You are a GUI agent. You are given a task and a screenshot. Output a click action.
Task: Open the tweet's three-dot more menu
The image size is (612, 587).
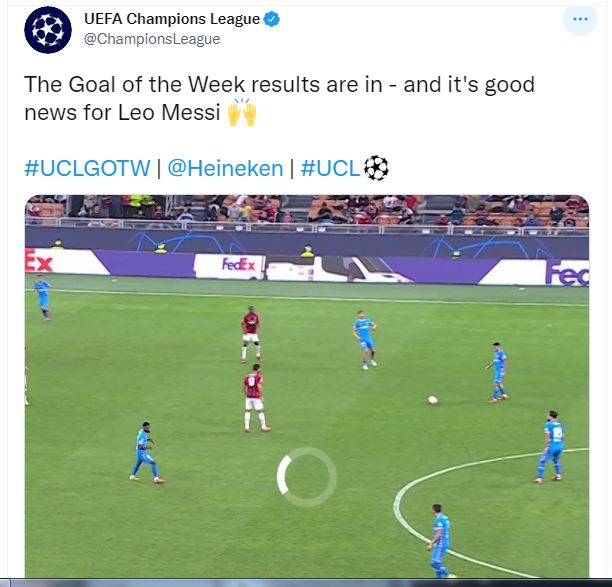580,19
